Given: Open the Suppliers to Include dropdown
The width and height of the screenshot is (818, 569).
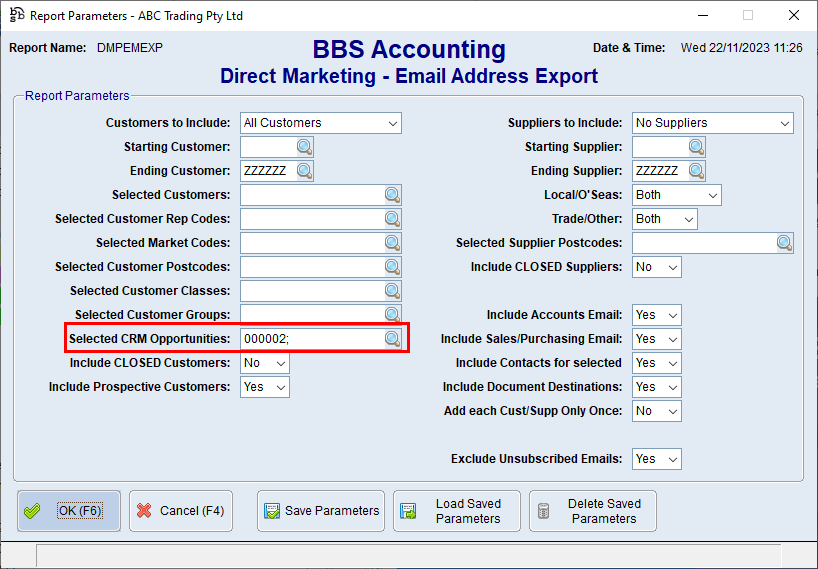Looking at the screenshot, I should tap(712, 123).
